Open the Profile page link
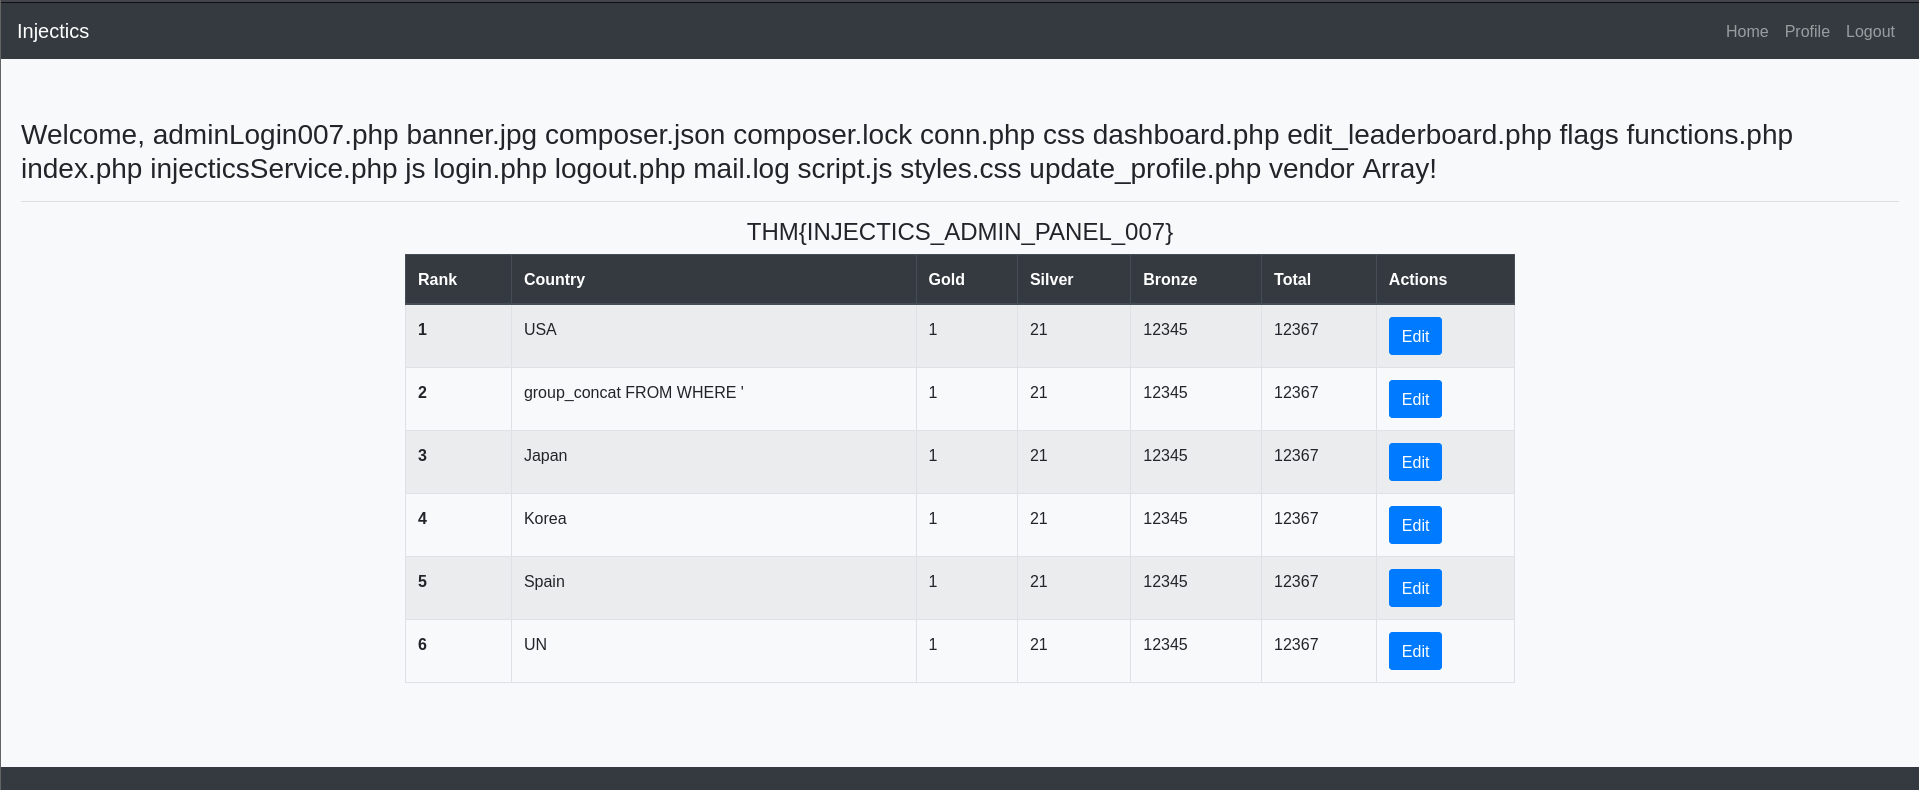The image size is (1919, 790). pos(1806,31)
